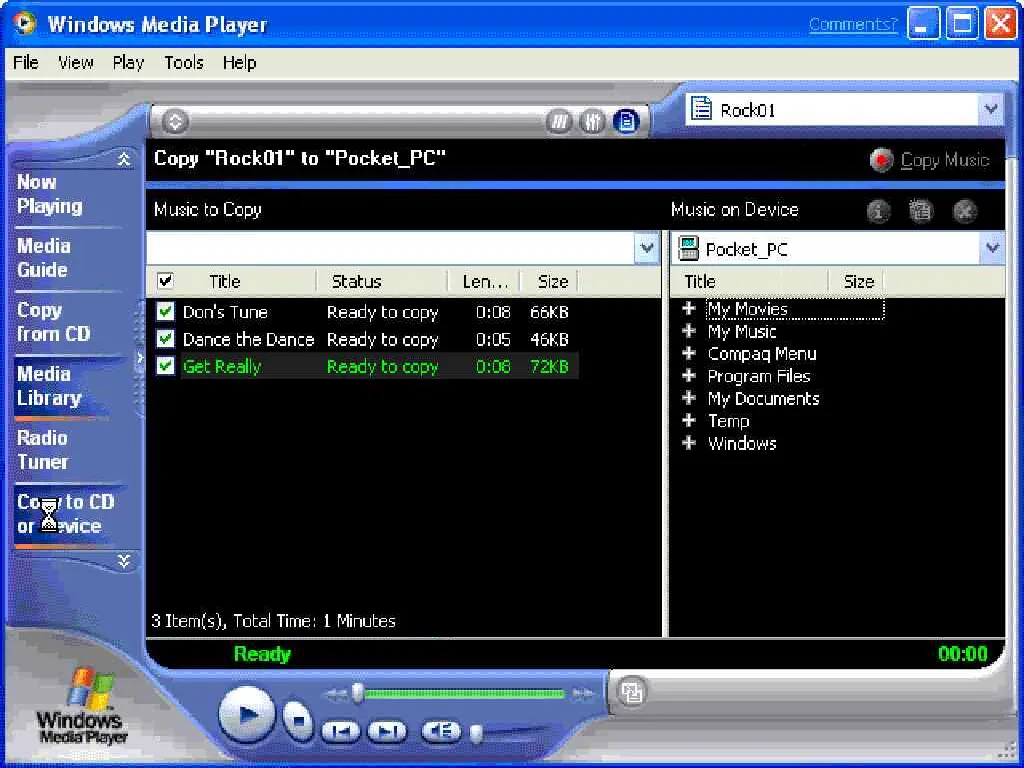Uncheck the Dance the Dance checkbox
The height and width of the screenshot is (768, 1024).
[165, 339]
